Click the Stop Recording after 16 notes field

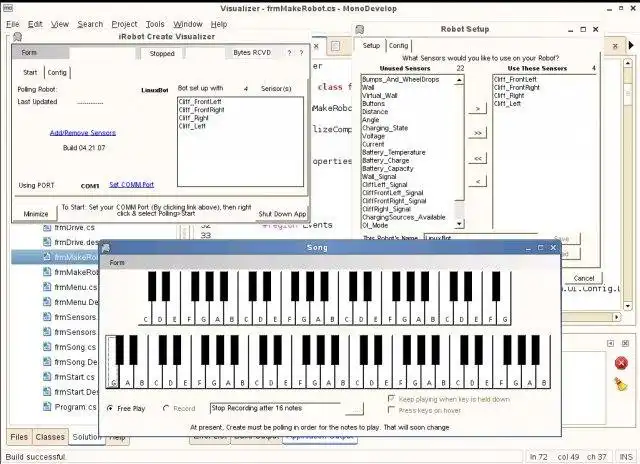(276, 408)
